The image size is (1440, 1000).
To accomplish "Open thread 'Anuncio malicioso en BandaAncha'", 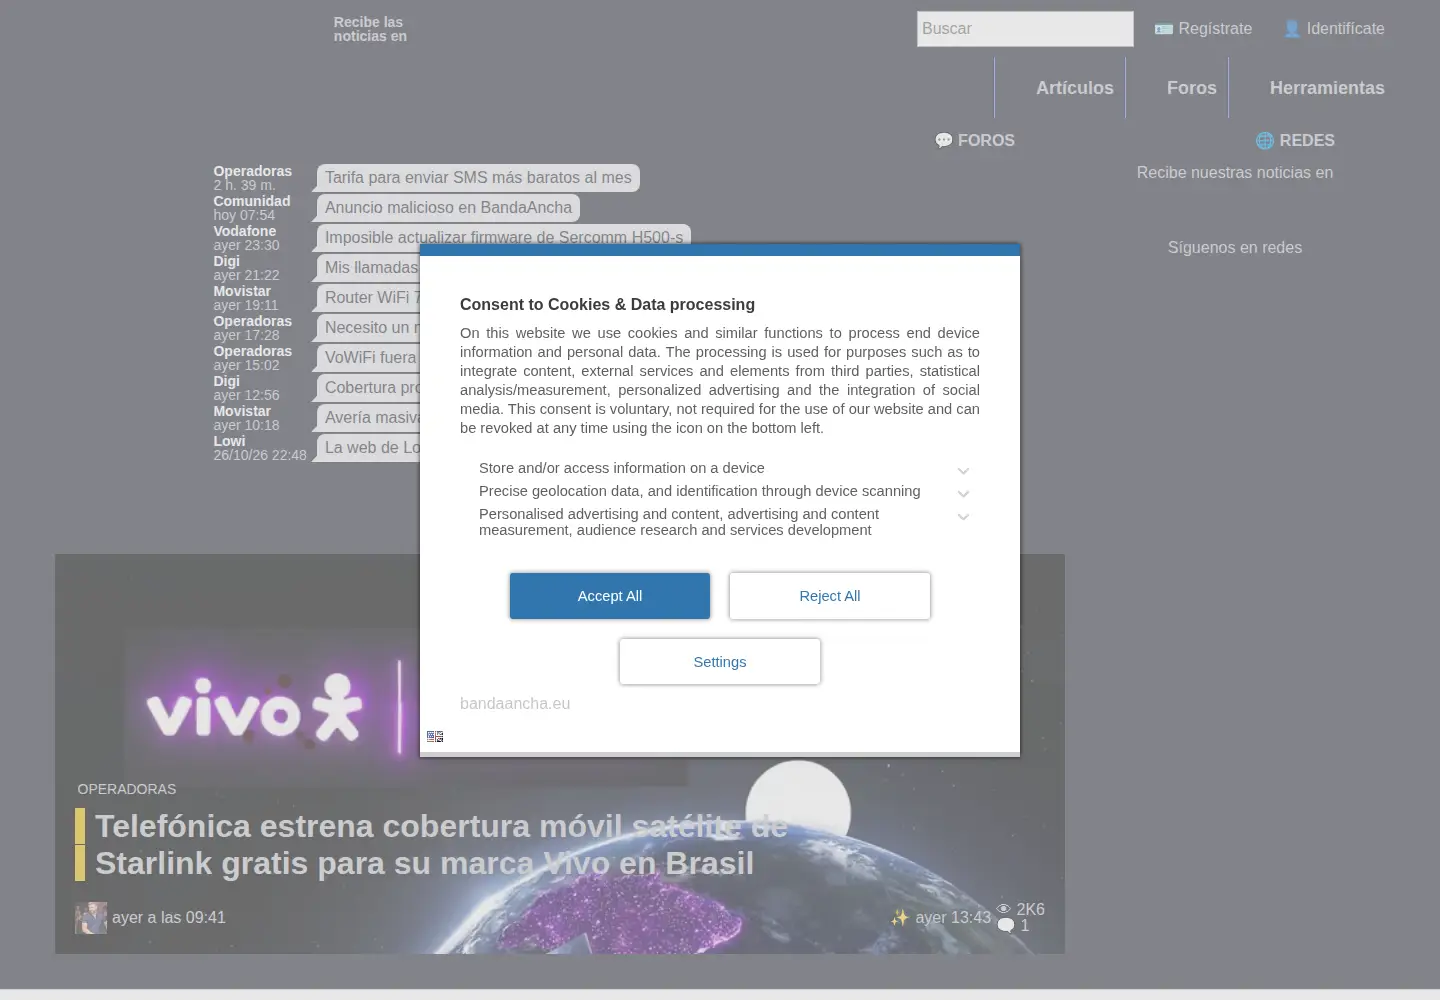I will 448,208.
